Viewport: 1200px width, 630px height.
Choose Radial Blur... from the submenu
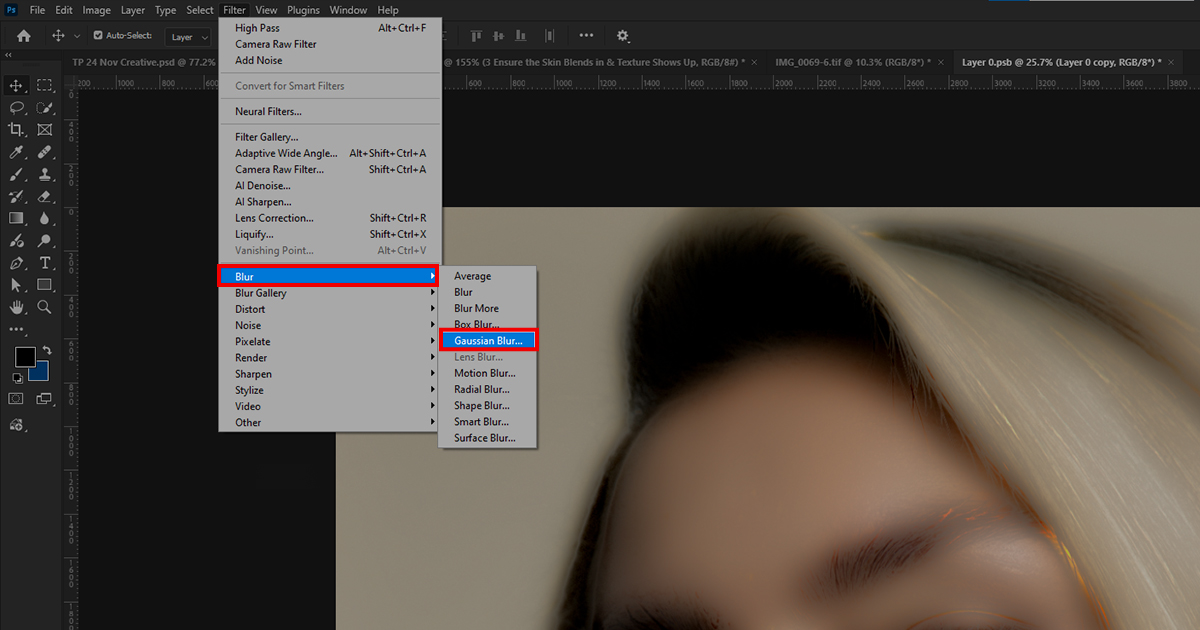point(489,389)
